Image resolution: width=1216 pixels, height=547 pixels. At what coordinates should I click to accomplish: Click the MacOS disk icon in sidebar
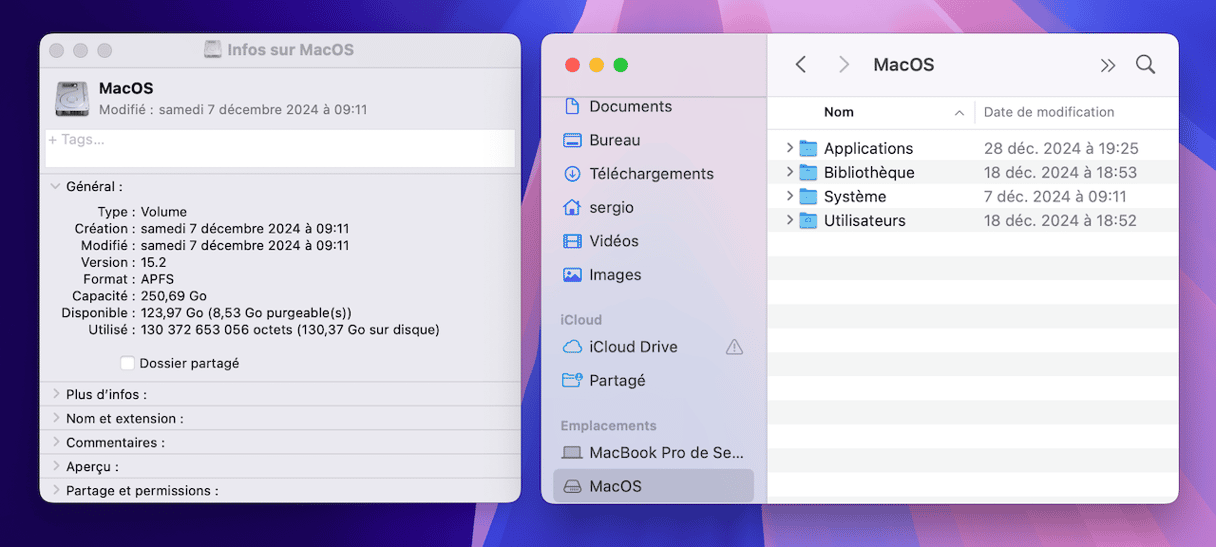pyautogui.click(x=572, y=486)
